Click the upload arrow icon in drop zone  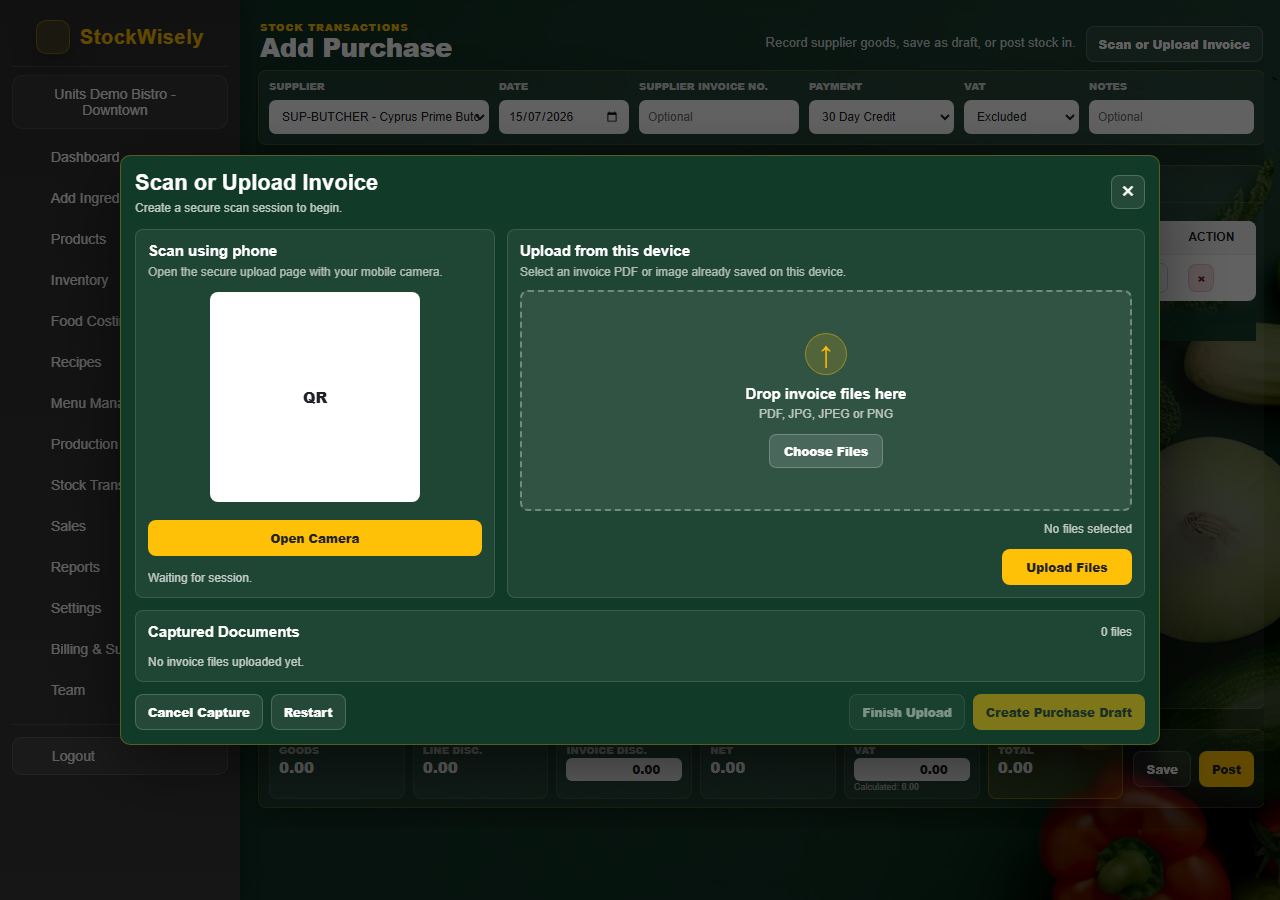(826, 354)
